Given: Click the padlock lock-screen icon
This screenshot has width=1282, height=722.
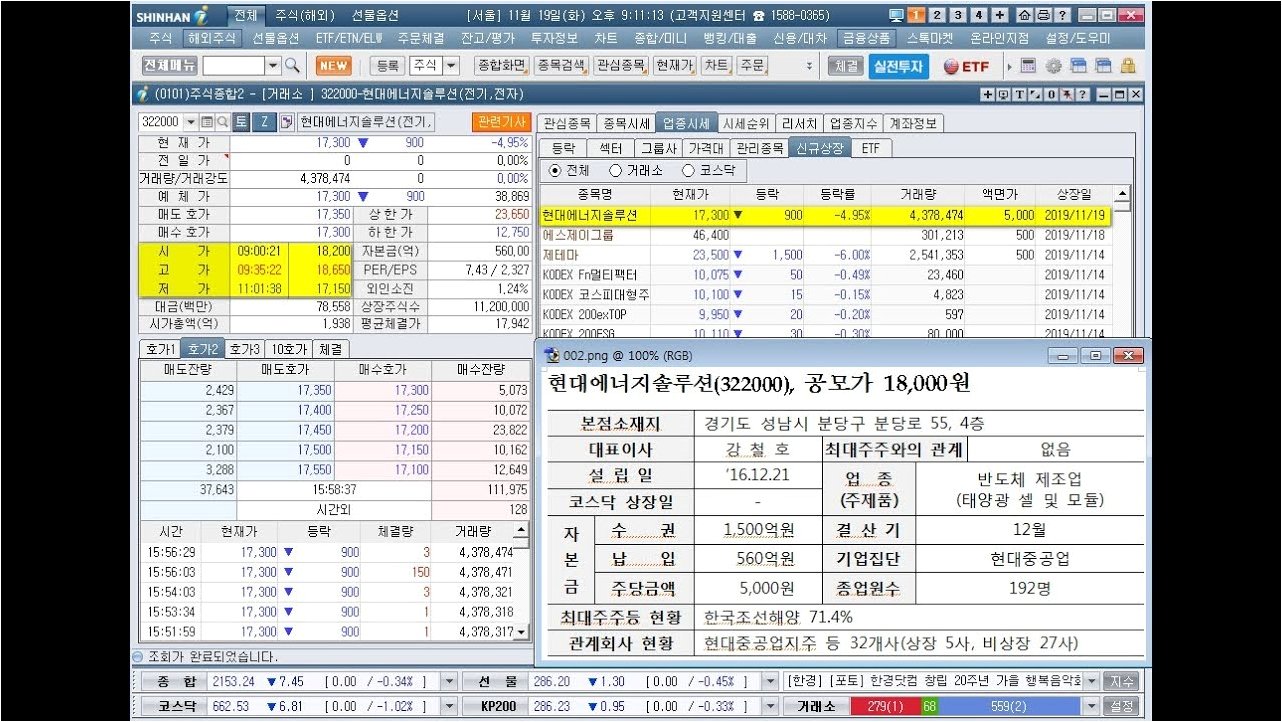Looking at the screenshot, I should pos(1128,66).
